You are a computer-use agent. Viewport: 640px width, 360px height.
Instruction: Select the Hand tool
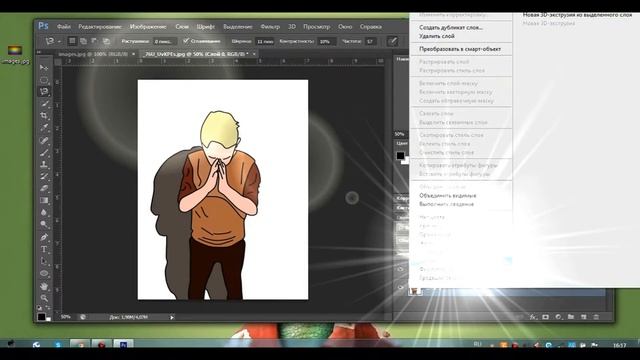pyautogui.click(x=44, y=286)
